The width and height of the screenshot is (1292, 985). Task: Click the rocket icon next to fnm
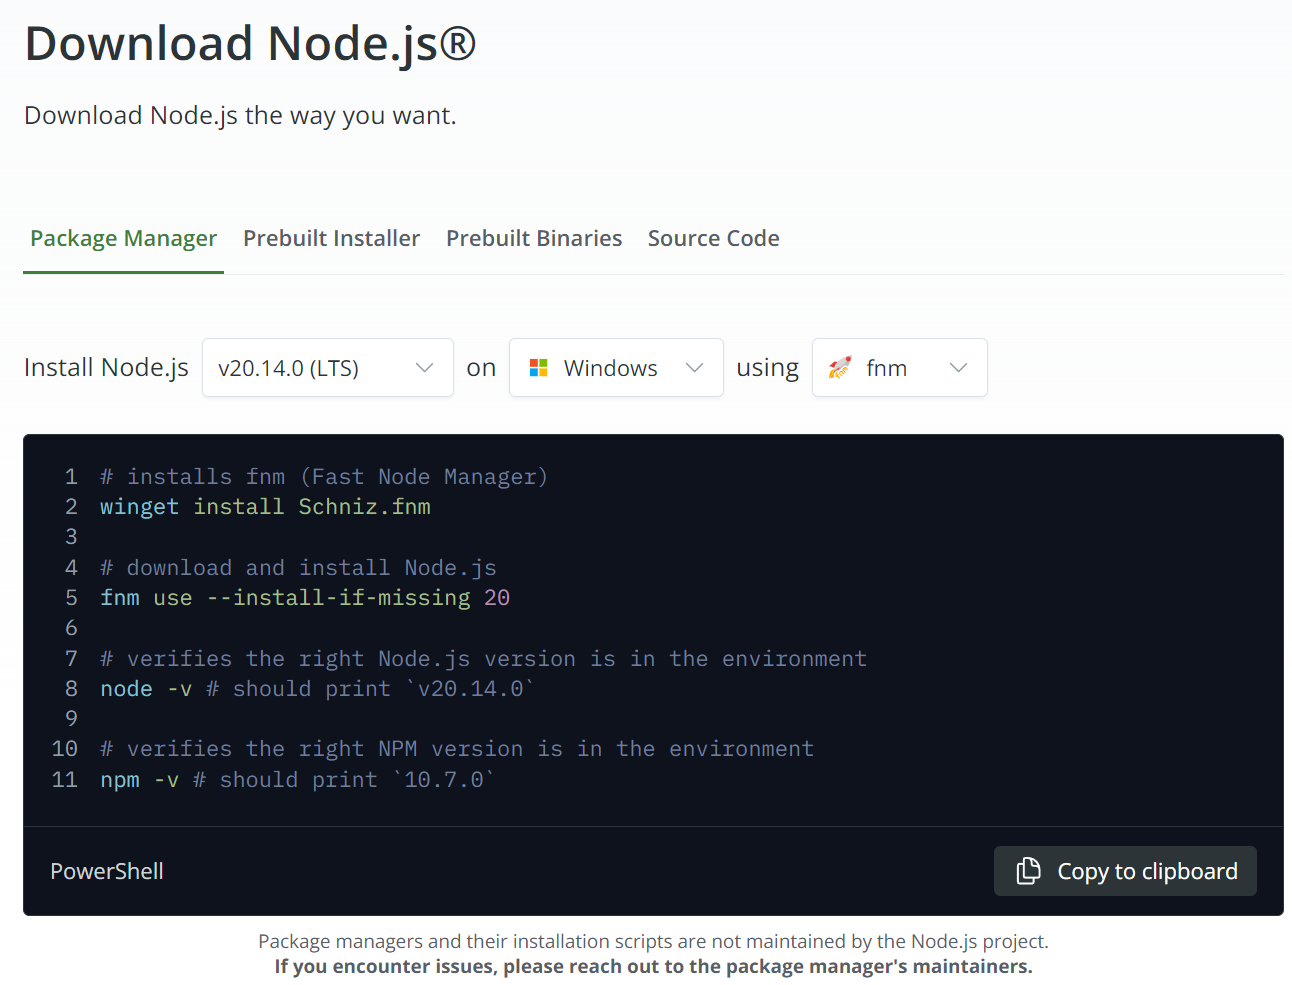838,367
